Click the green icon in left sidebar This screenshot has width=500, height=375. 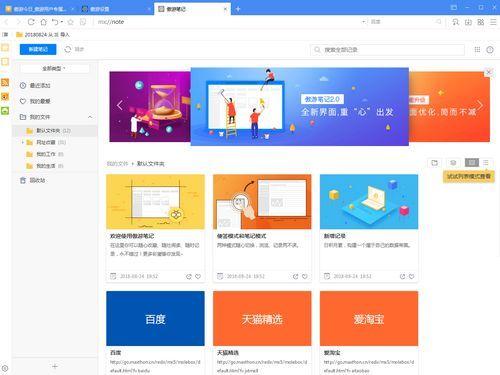click(x=5, y=111)
